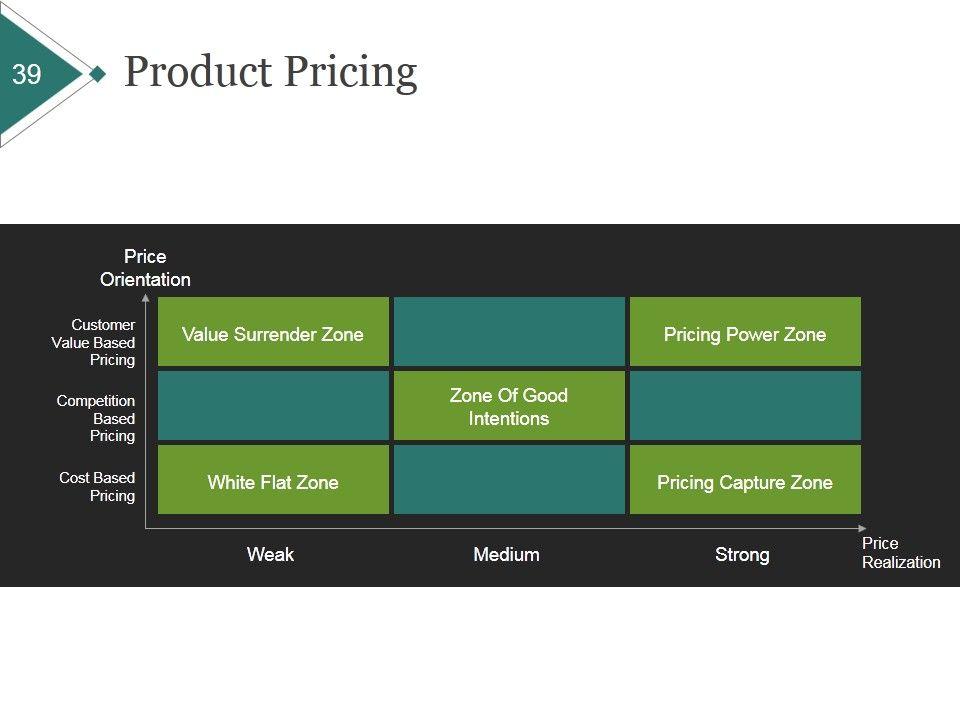The width and height of the screenshot is (960, 720).
Task: Select the Price Orientation axis label
Action: [145, 268]
